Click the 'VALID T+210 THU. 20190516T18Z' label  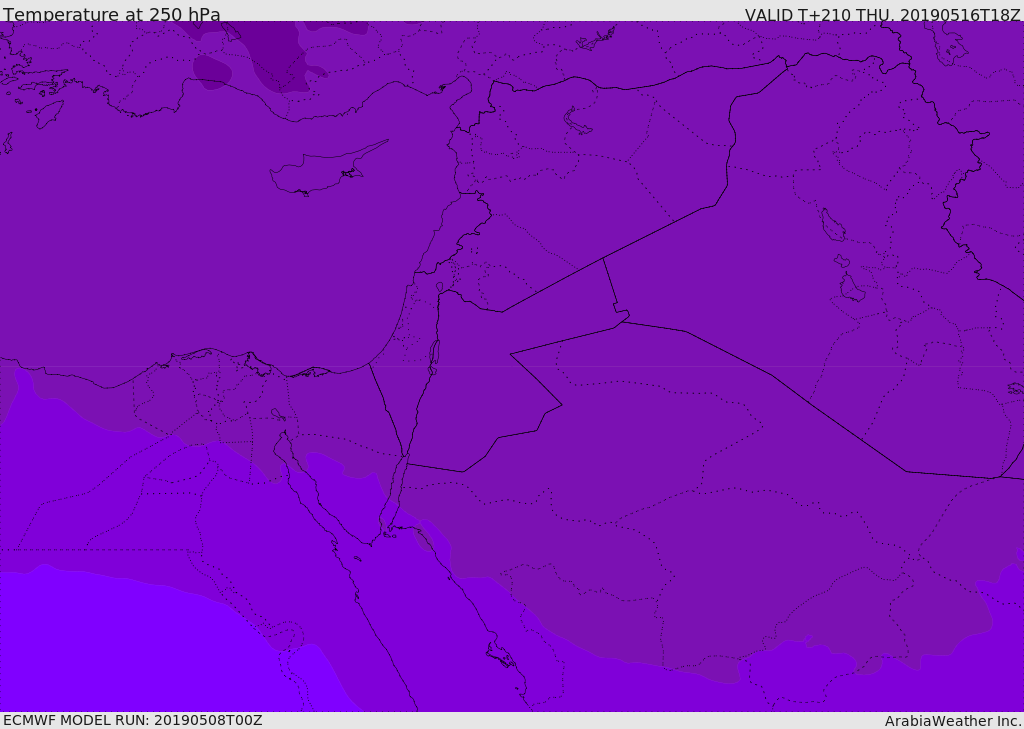tap(882, 14)
